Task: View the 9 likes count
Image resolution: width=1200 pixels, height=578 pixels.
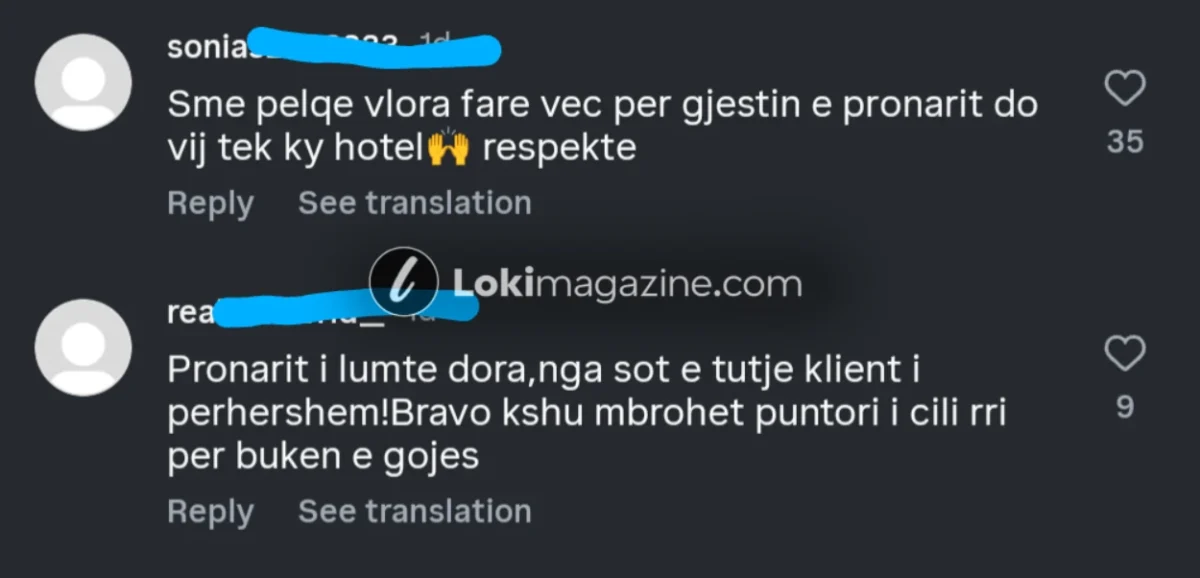Action: tap(1125, 408)
